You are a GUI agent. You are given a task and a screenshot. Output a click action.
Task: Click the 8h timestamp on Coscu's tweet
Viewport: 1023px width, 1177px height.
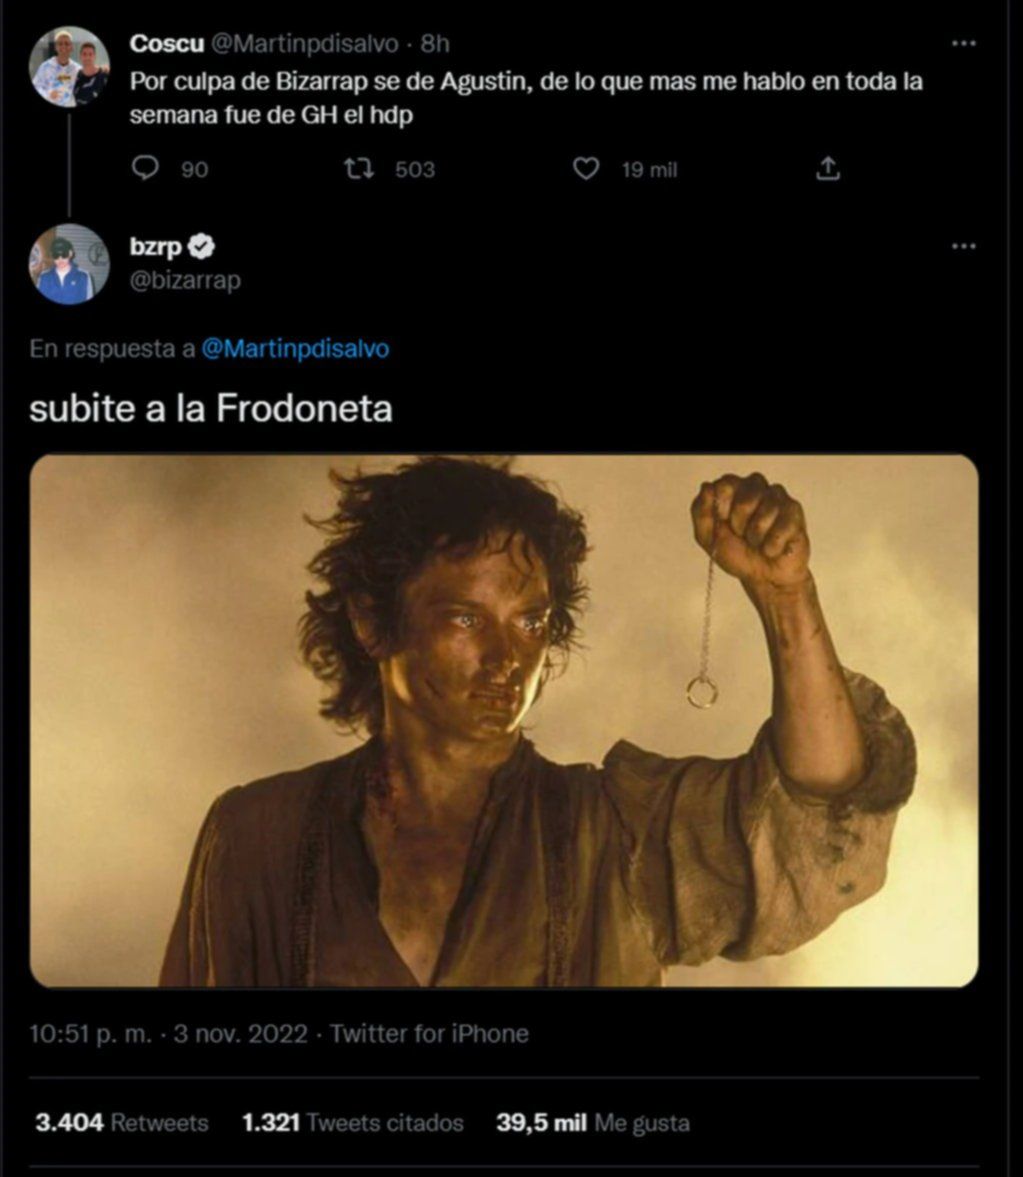(436, 45)
